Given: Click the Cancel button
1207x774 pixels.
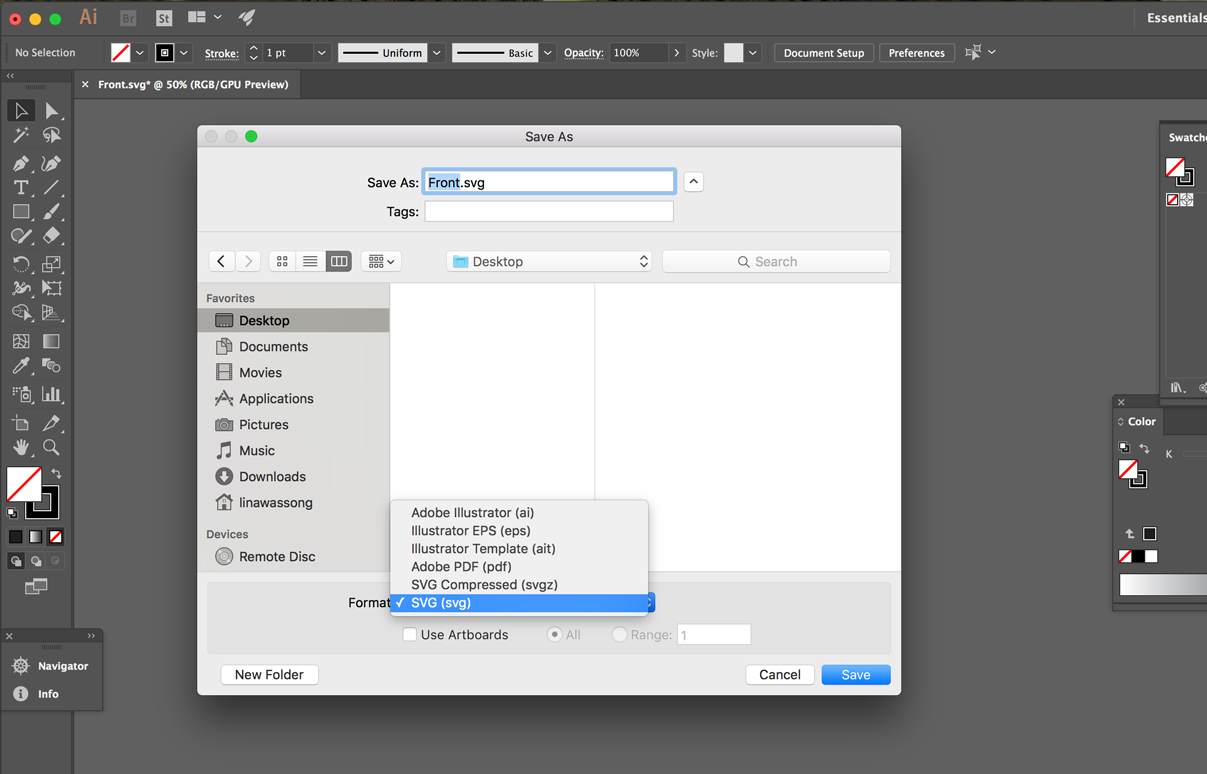Looking at the screenshot, I should point(780,675).
